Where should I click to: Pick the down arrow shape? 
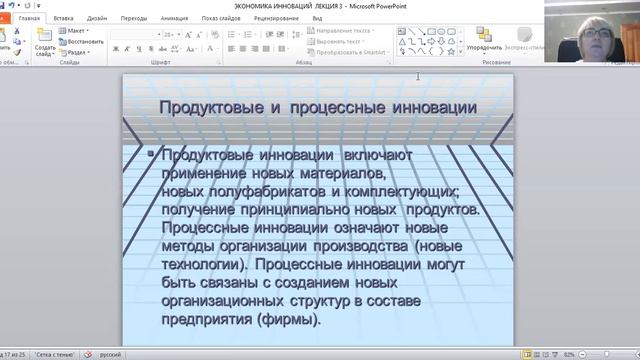point(441,42)
